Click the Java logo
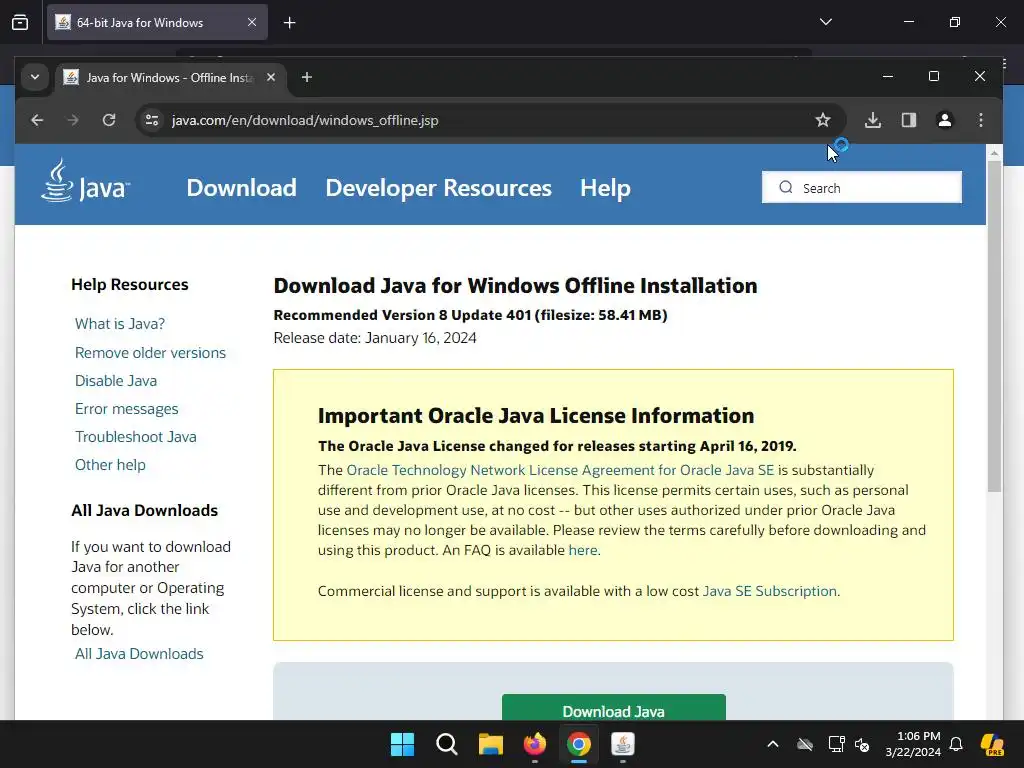 [x=86, y=181]
